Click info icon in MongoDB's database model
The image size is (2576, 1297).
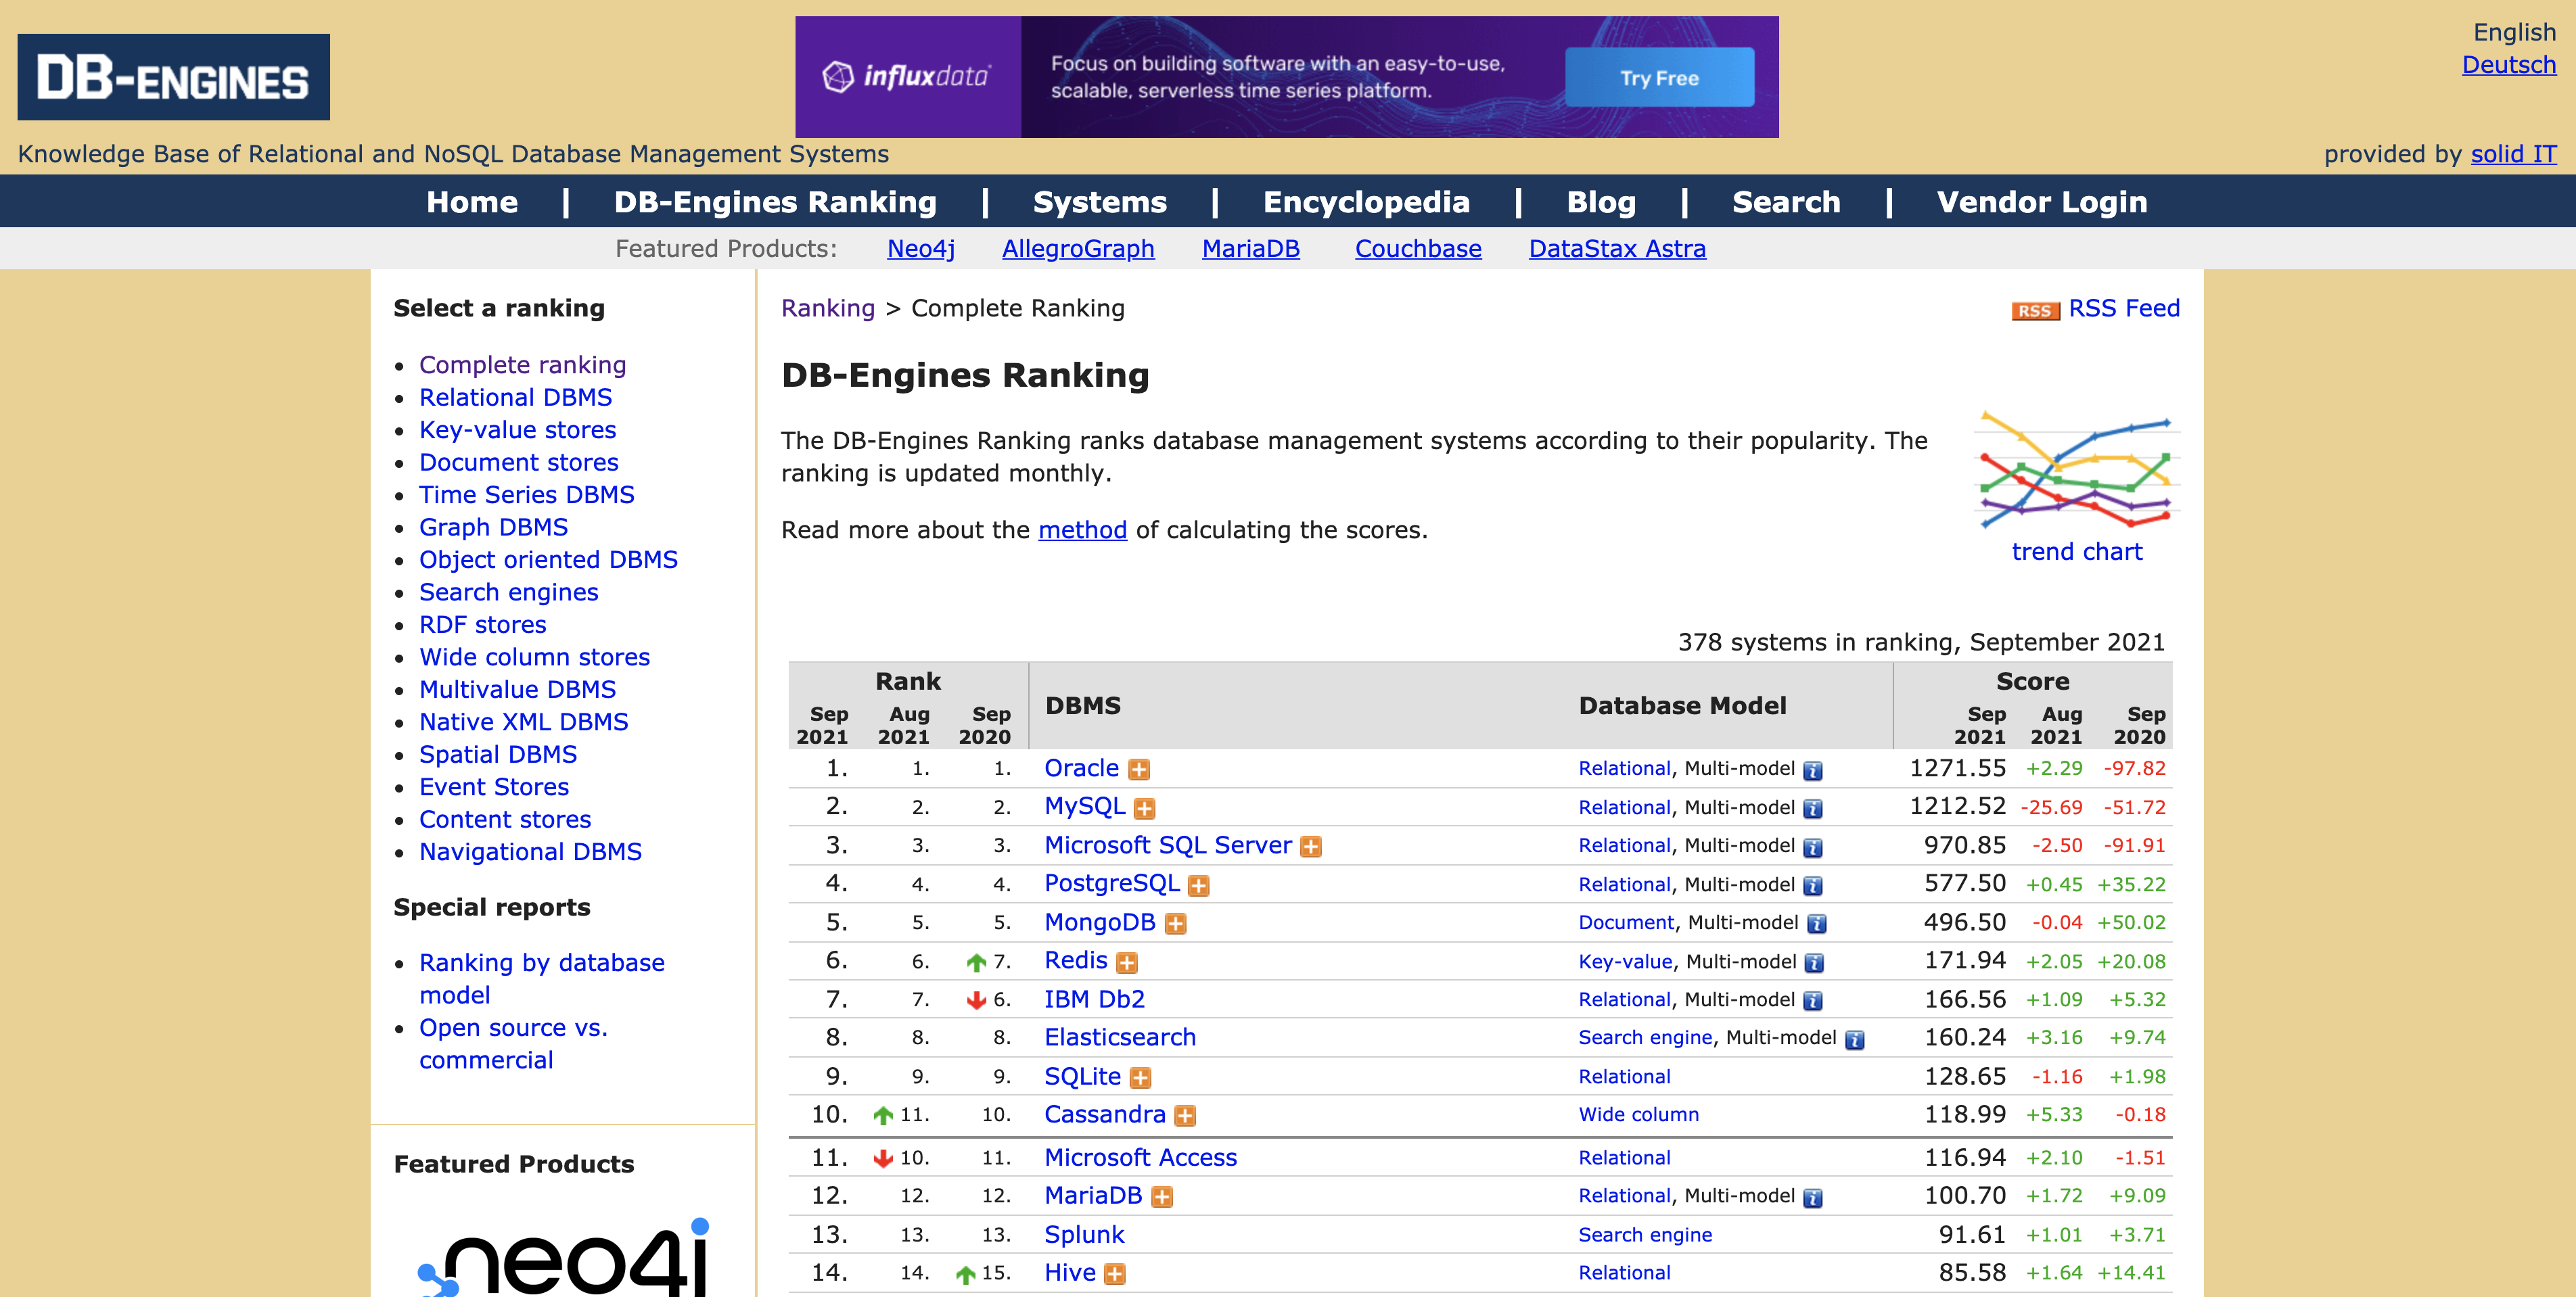pyautogui.click(x=1816, y=924)
